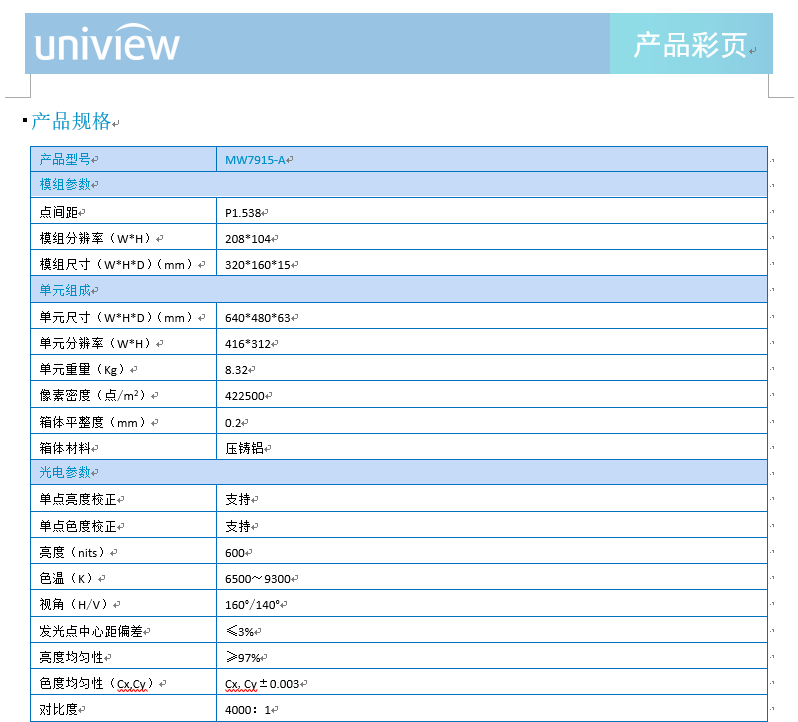Click the 4000：1 contrast ratio value
This screenshot has height=722, width=798.
250,710
